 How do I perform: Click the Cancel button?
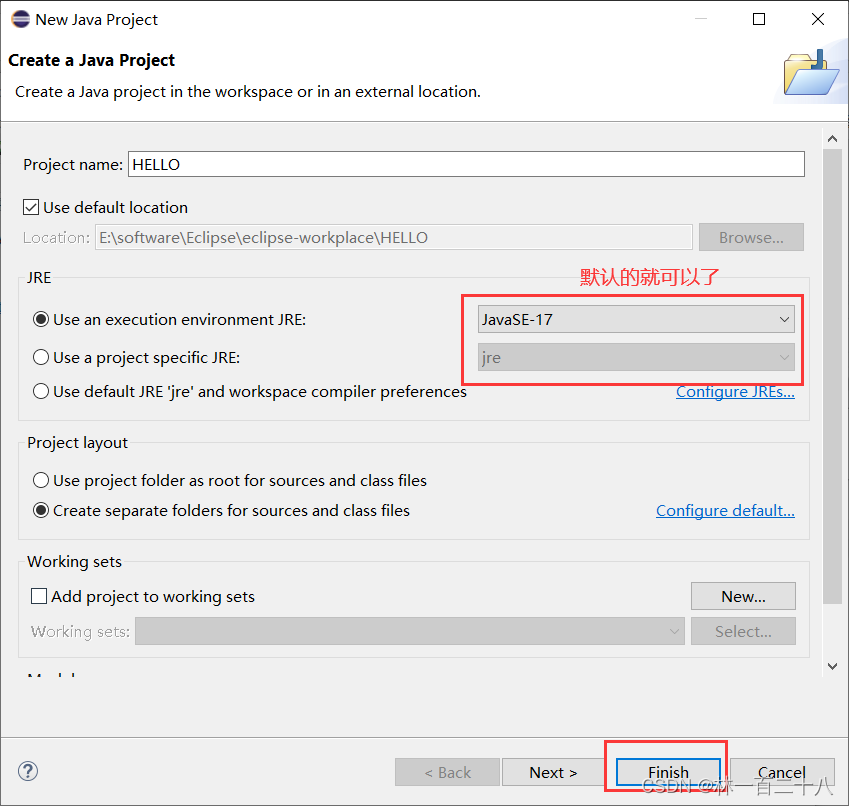coord(782,772)
